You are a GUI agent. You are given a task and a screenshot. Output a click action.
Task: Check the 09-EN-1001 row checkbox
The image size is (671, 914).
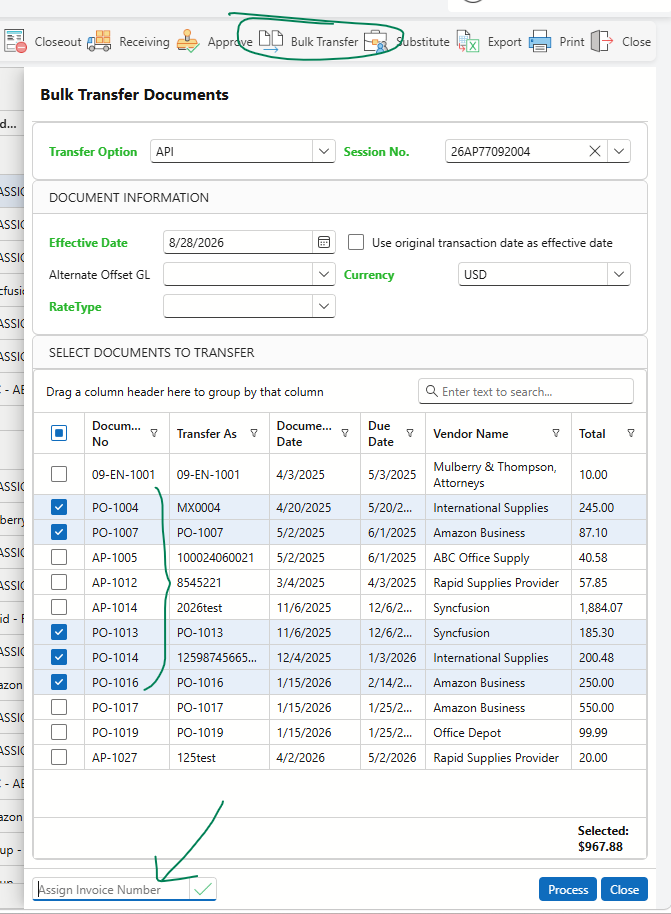click(x=59, y=474)
